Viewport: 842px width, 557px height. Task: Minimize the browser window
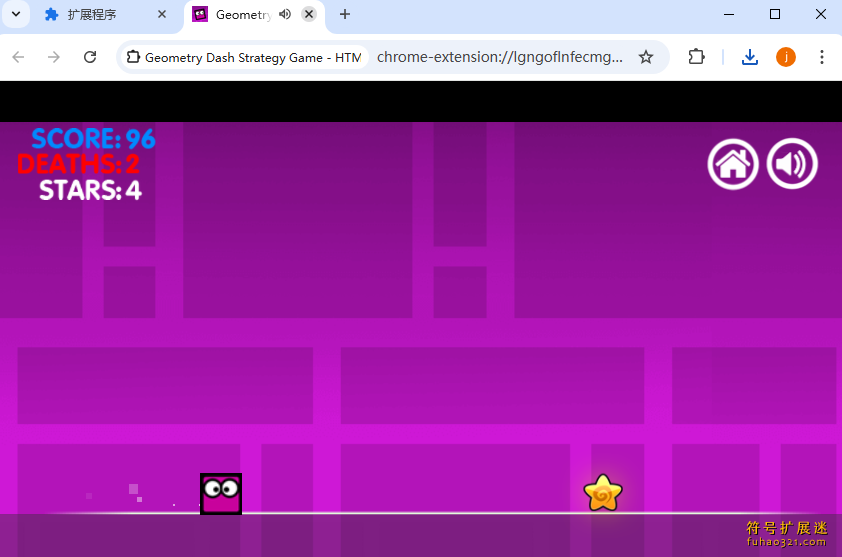tap(729, 15)
